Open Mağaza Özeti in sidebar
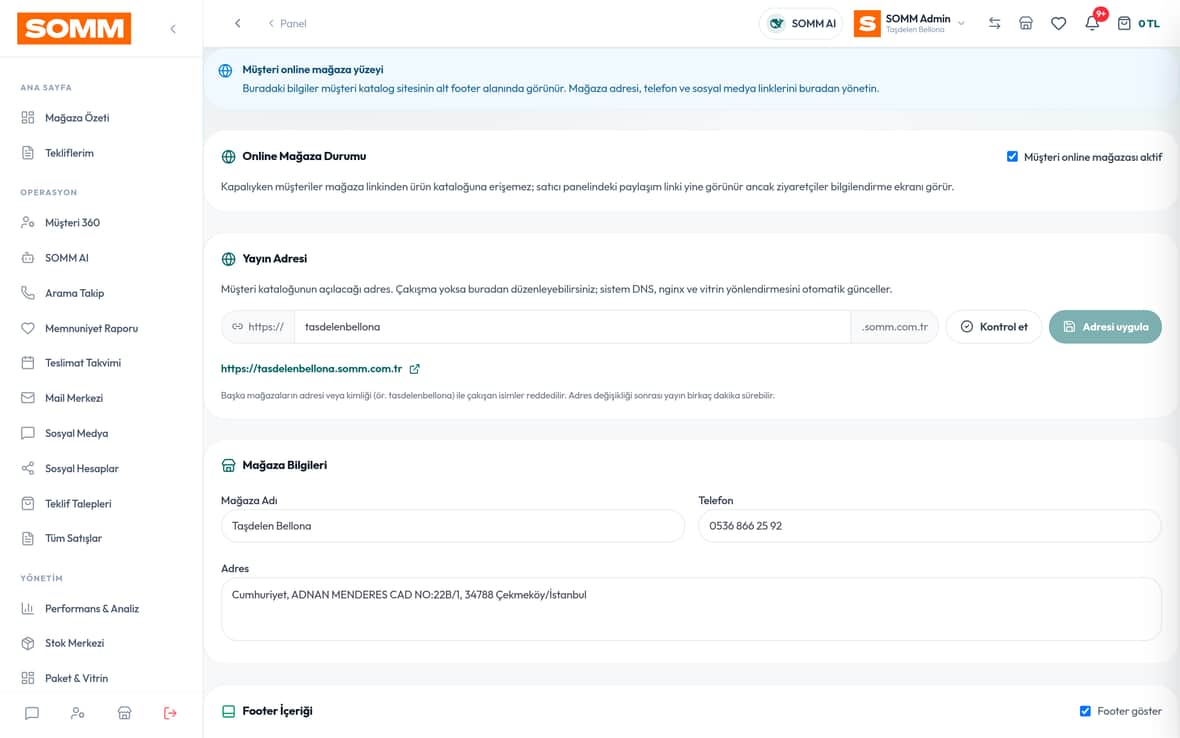The width and height of the screenshot is (1180, 738). tap(77, 117)
